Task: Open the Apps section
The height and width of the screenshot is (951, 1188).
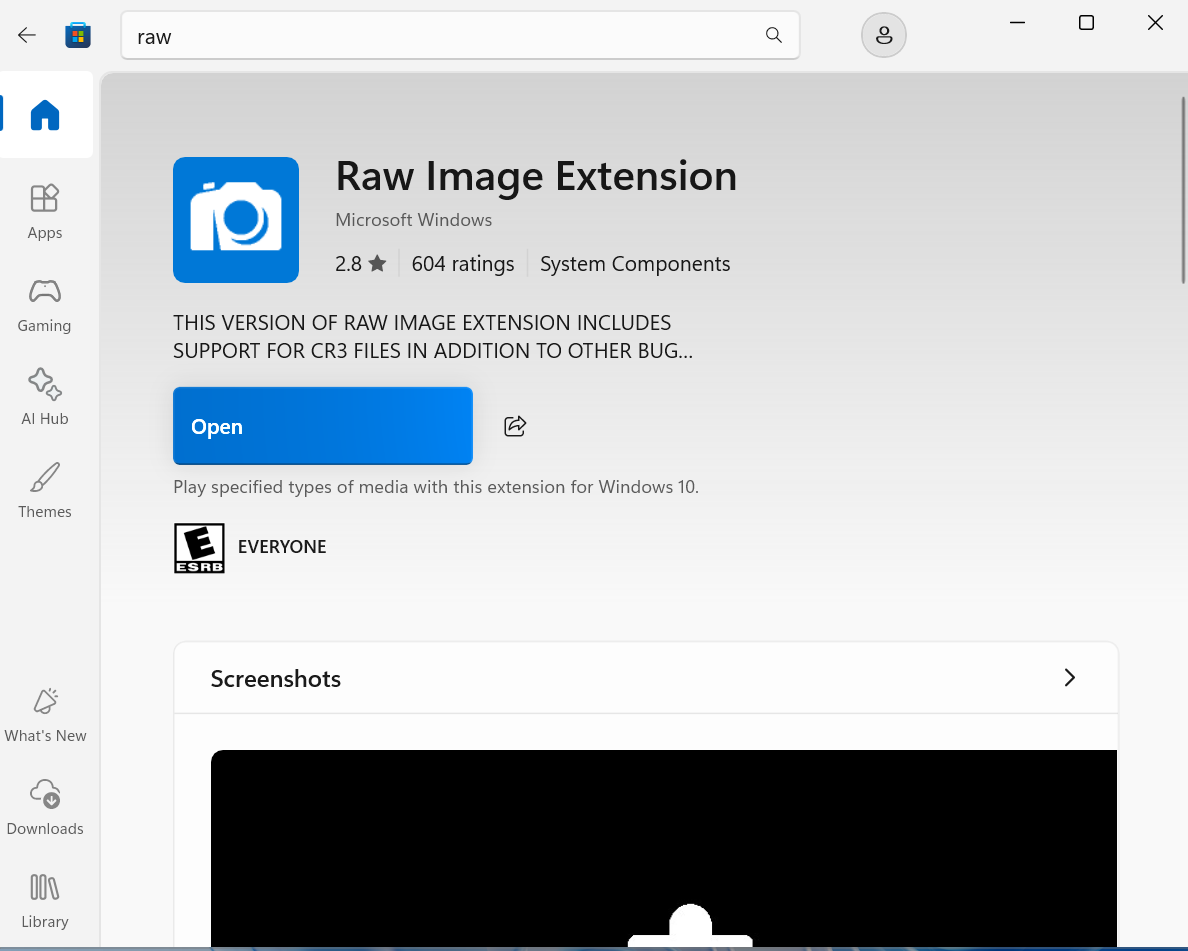Action: pyautogui.click(x=45, y=212)
